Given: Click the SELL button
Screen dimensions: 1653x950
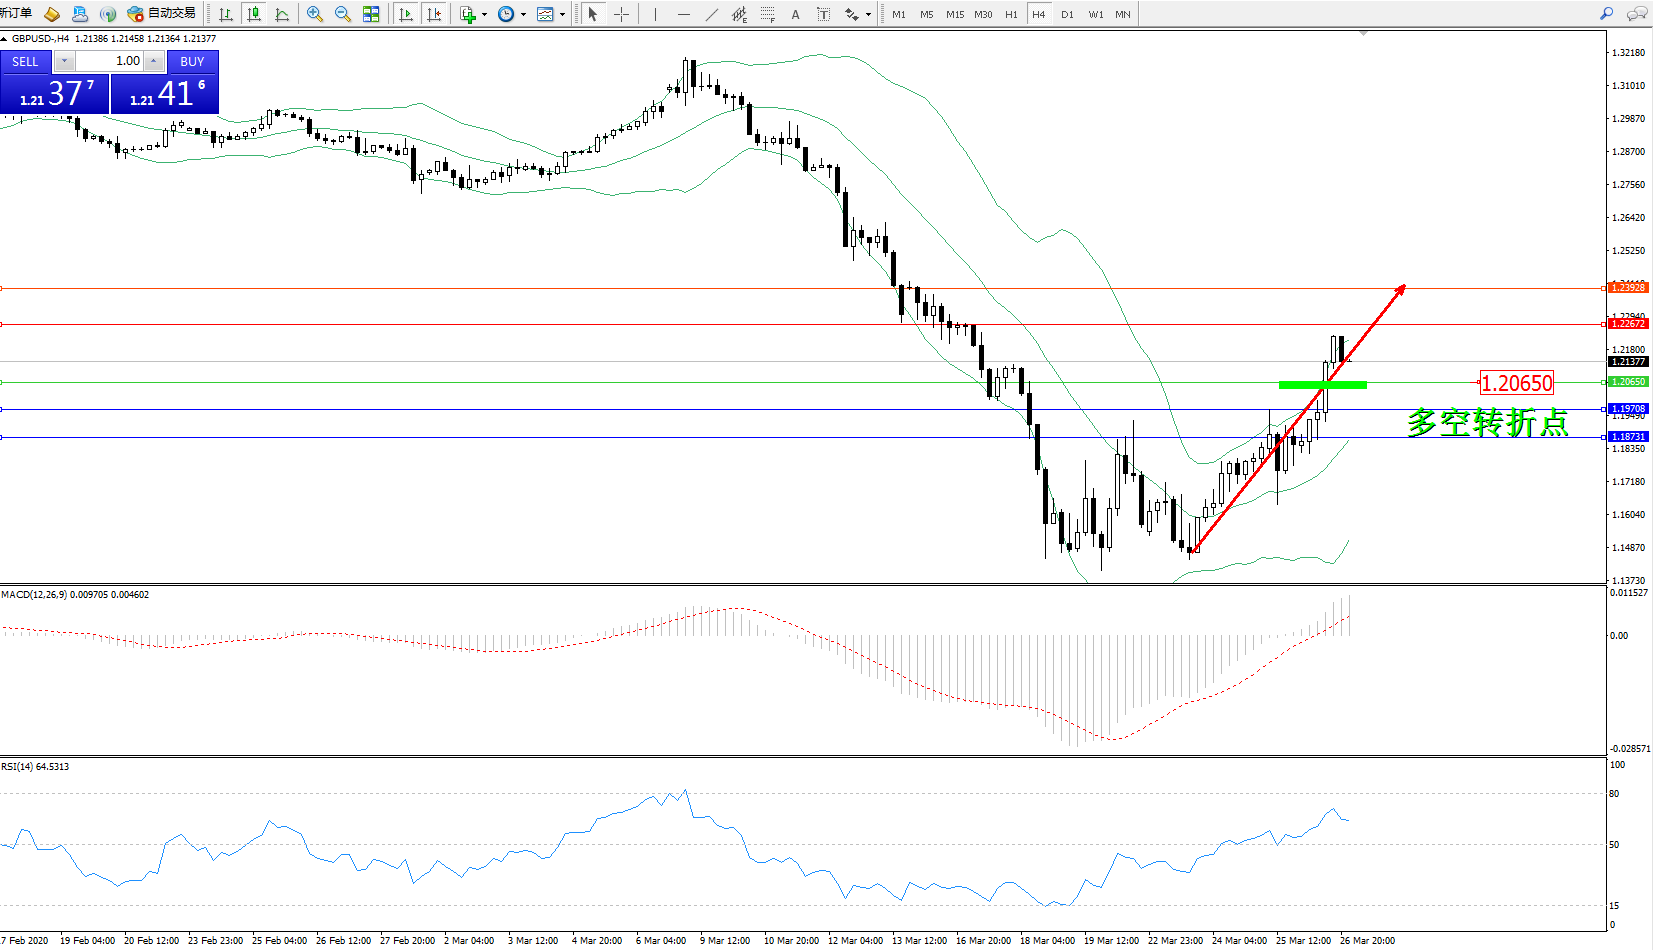Looking at the screenshot, I should pos(25,61).
